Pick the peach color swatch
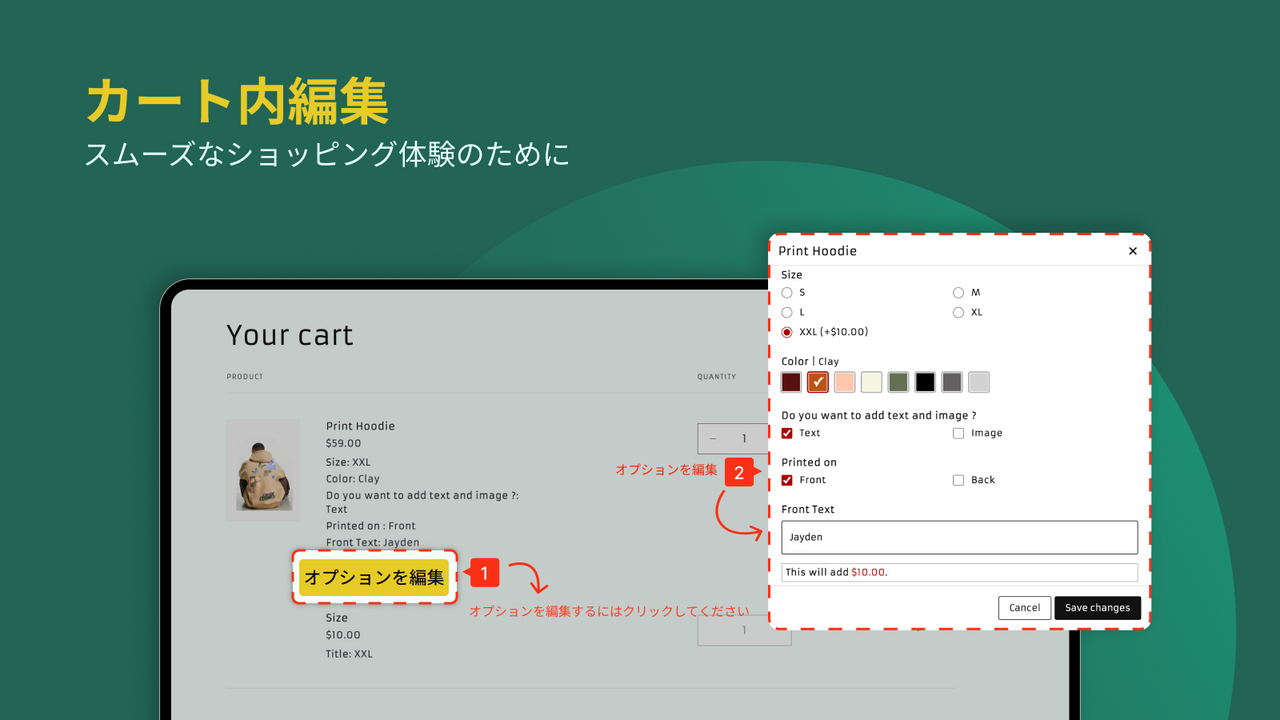1280x720 pixels. (x=845, y=382)
